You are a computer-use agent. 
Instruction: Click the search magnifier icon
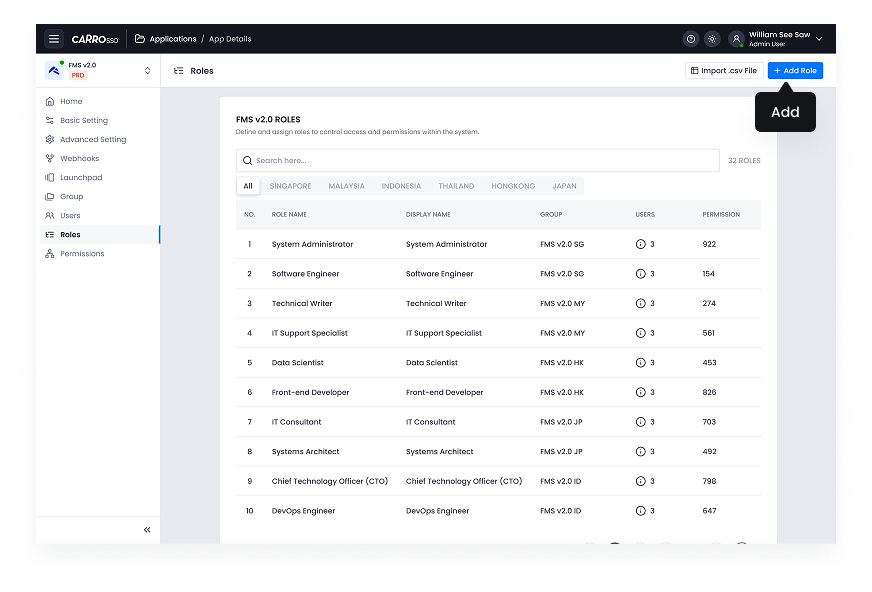pyautogui.click(x=247, y=160)
